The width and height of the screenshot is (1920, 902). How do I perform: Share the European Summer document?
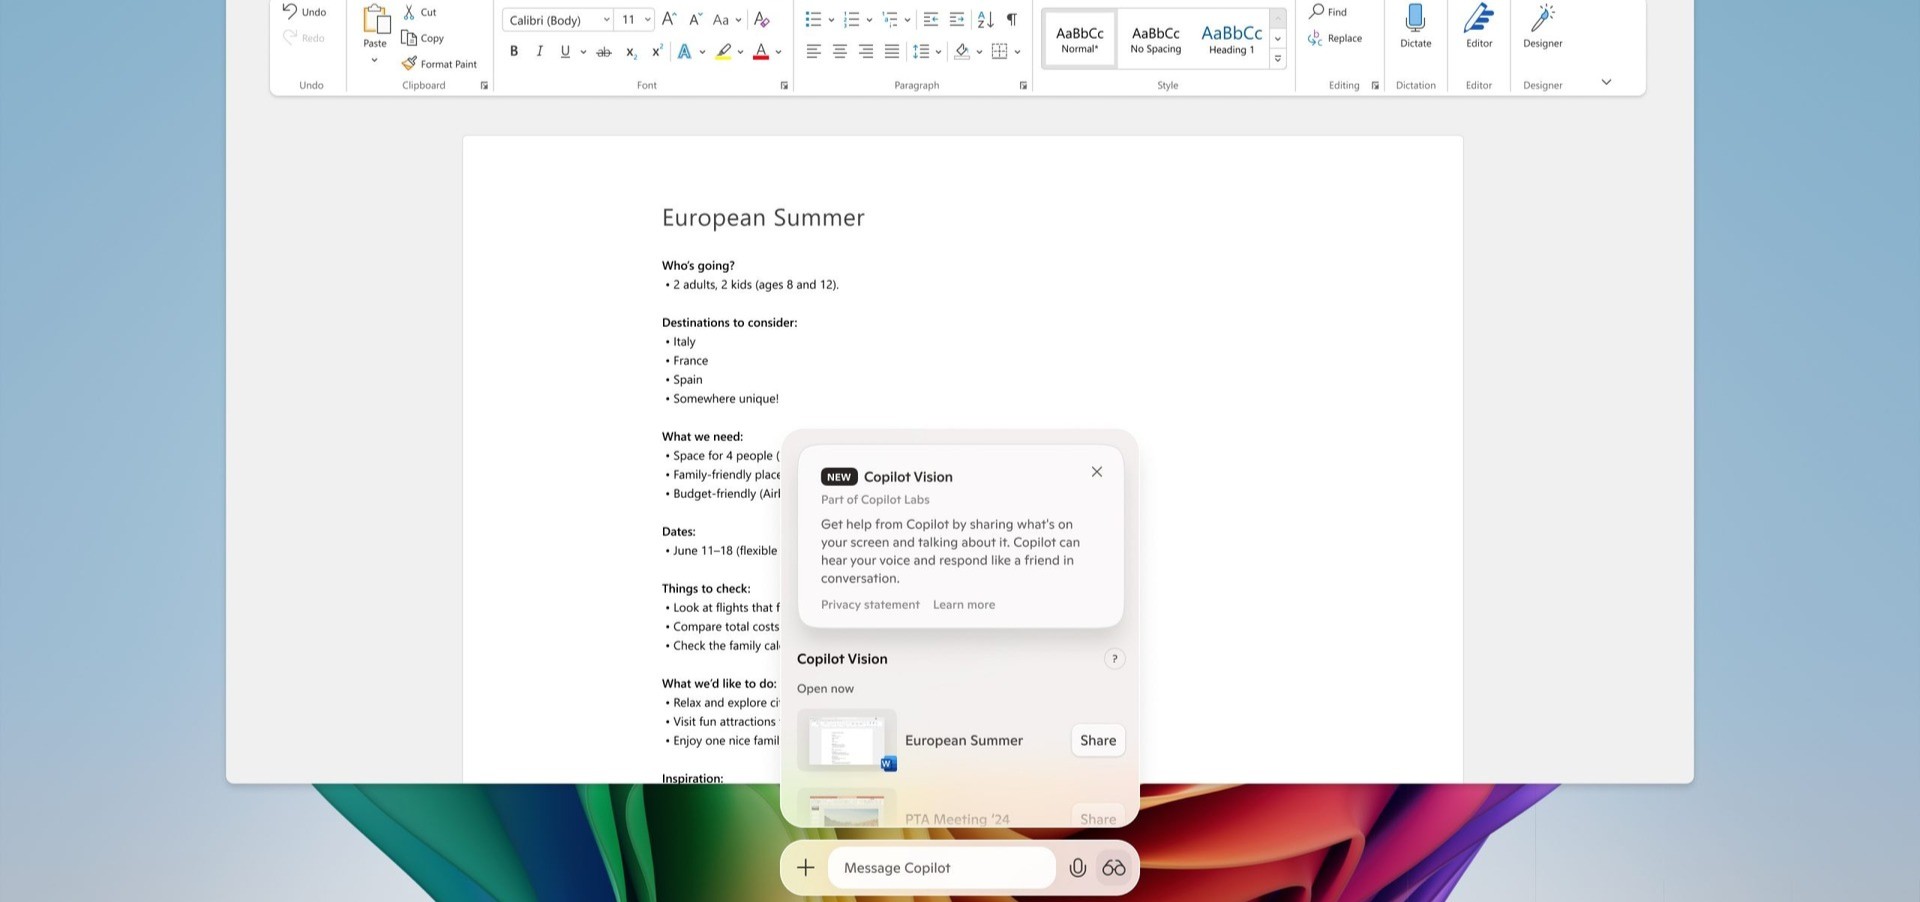[1097, 741]
